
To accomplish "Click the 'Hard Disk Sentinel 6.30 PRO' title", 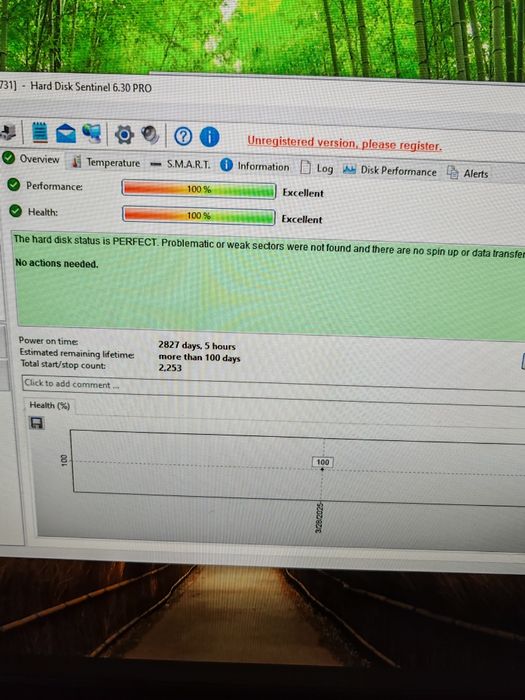I will (x=91, y=87).
